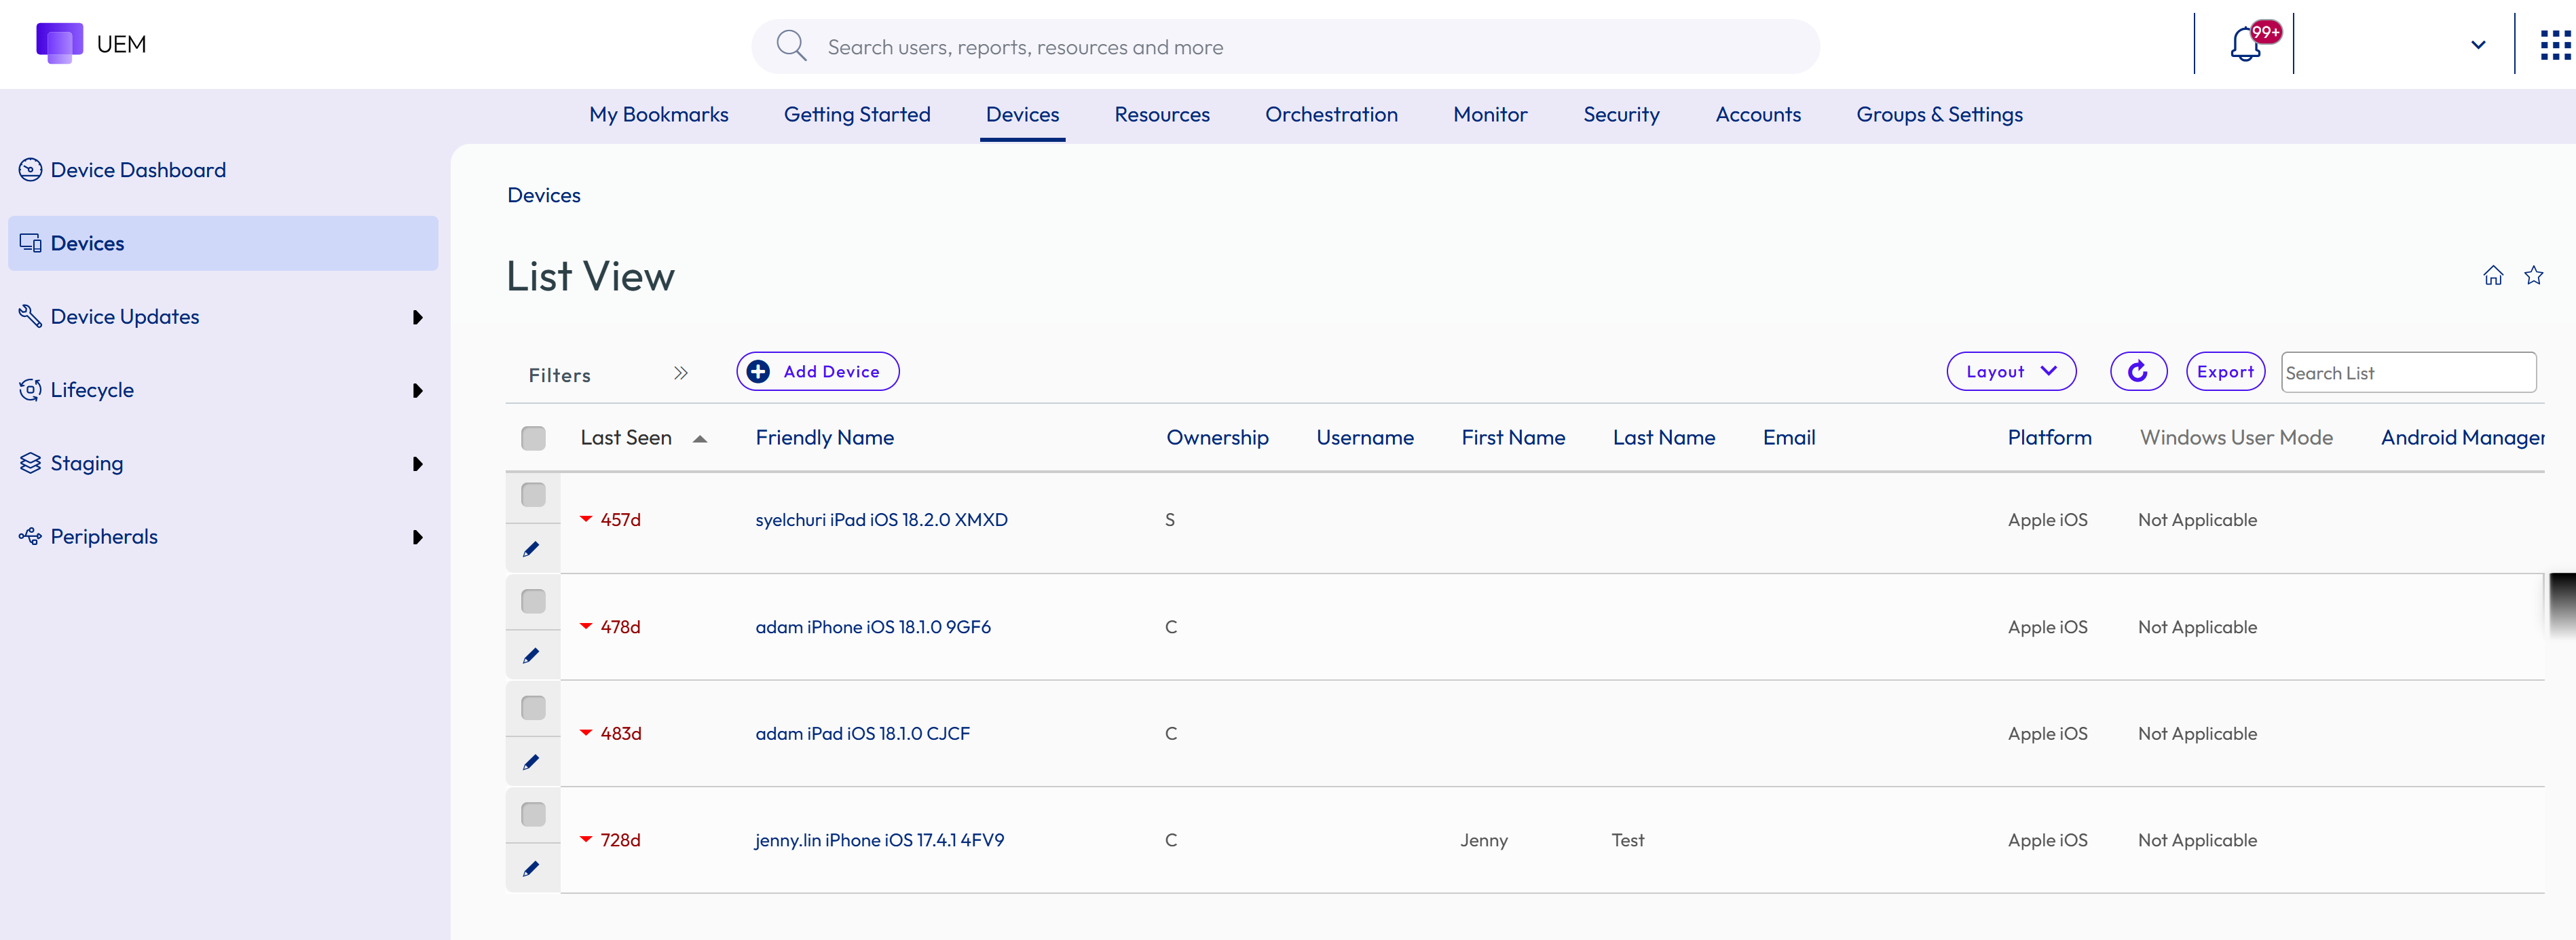Click the Device Dashboard gauge icon
Screen dimensions: 2576x940
30,170
